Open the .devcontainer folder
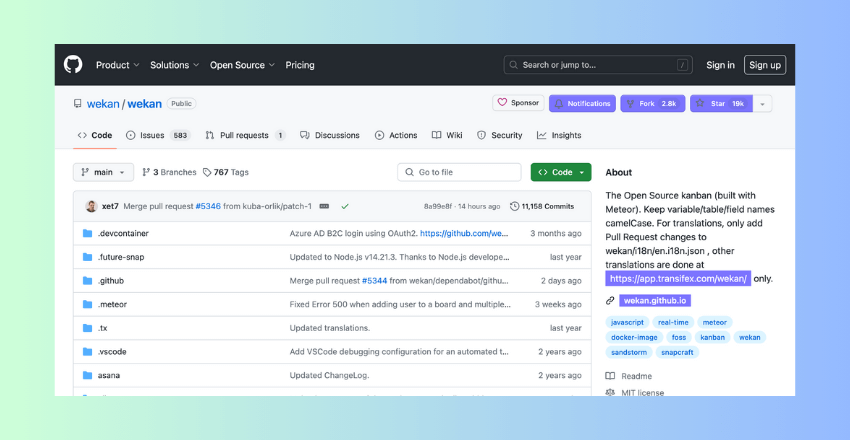Viewport: 850px width, 440px height. 123,234
